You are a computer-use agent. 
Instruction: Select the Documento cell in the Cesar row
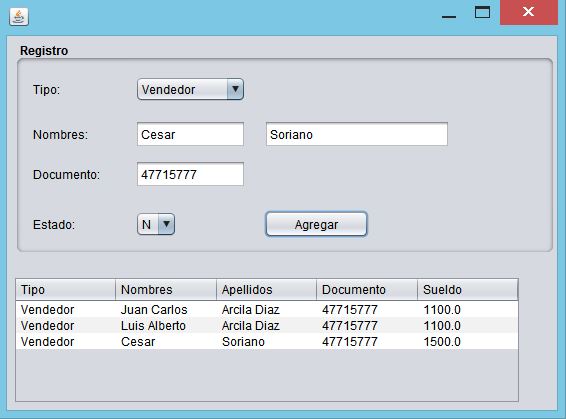(x=367, y=341)
